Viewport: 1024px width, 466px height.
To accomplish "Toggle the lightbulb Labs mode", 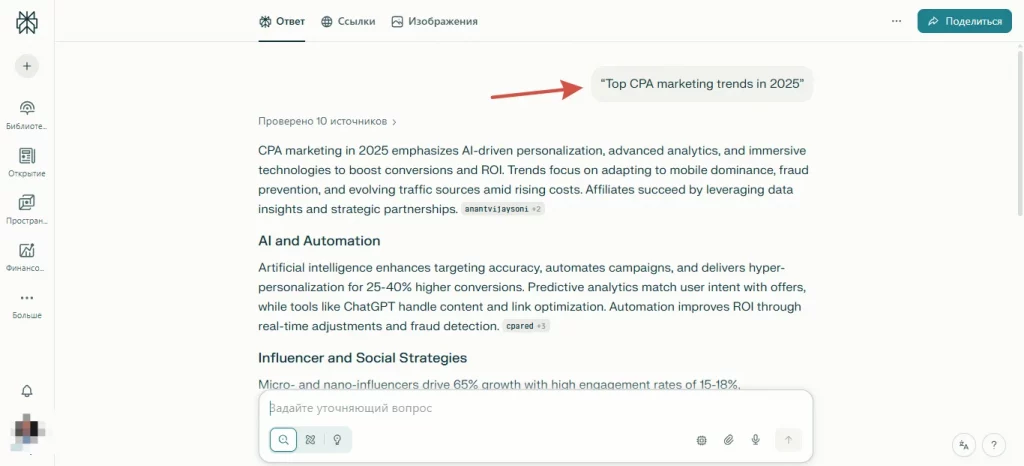I will tap(337, 439).
